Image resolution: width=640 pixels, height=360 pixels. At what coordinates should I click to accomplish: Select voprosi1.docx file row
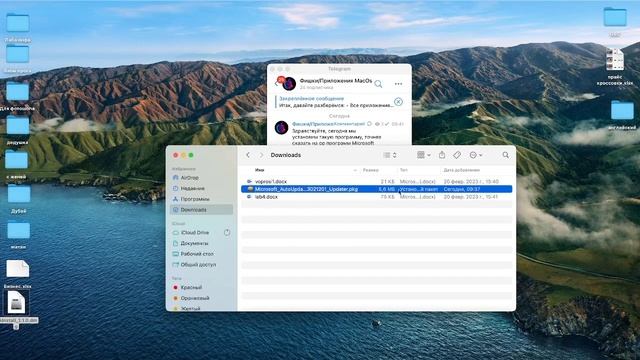coord(376,181)
